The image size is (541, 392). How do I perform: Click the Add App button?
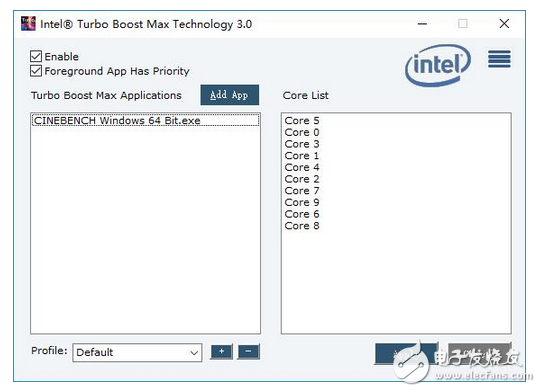click(229, 95)
